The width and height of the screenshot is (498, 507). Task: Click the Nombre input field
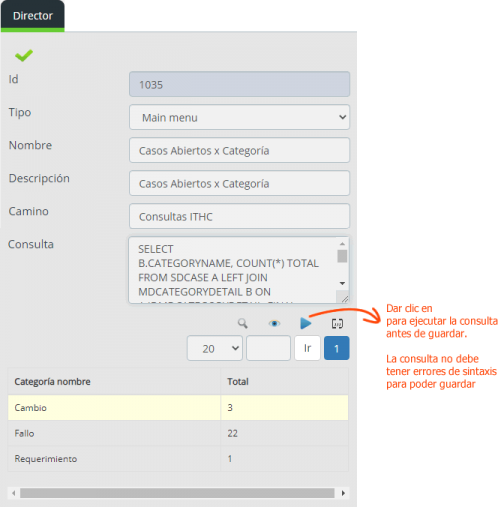point(239,150)
